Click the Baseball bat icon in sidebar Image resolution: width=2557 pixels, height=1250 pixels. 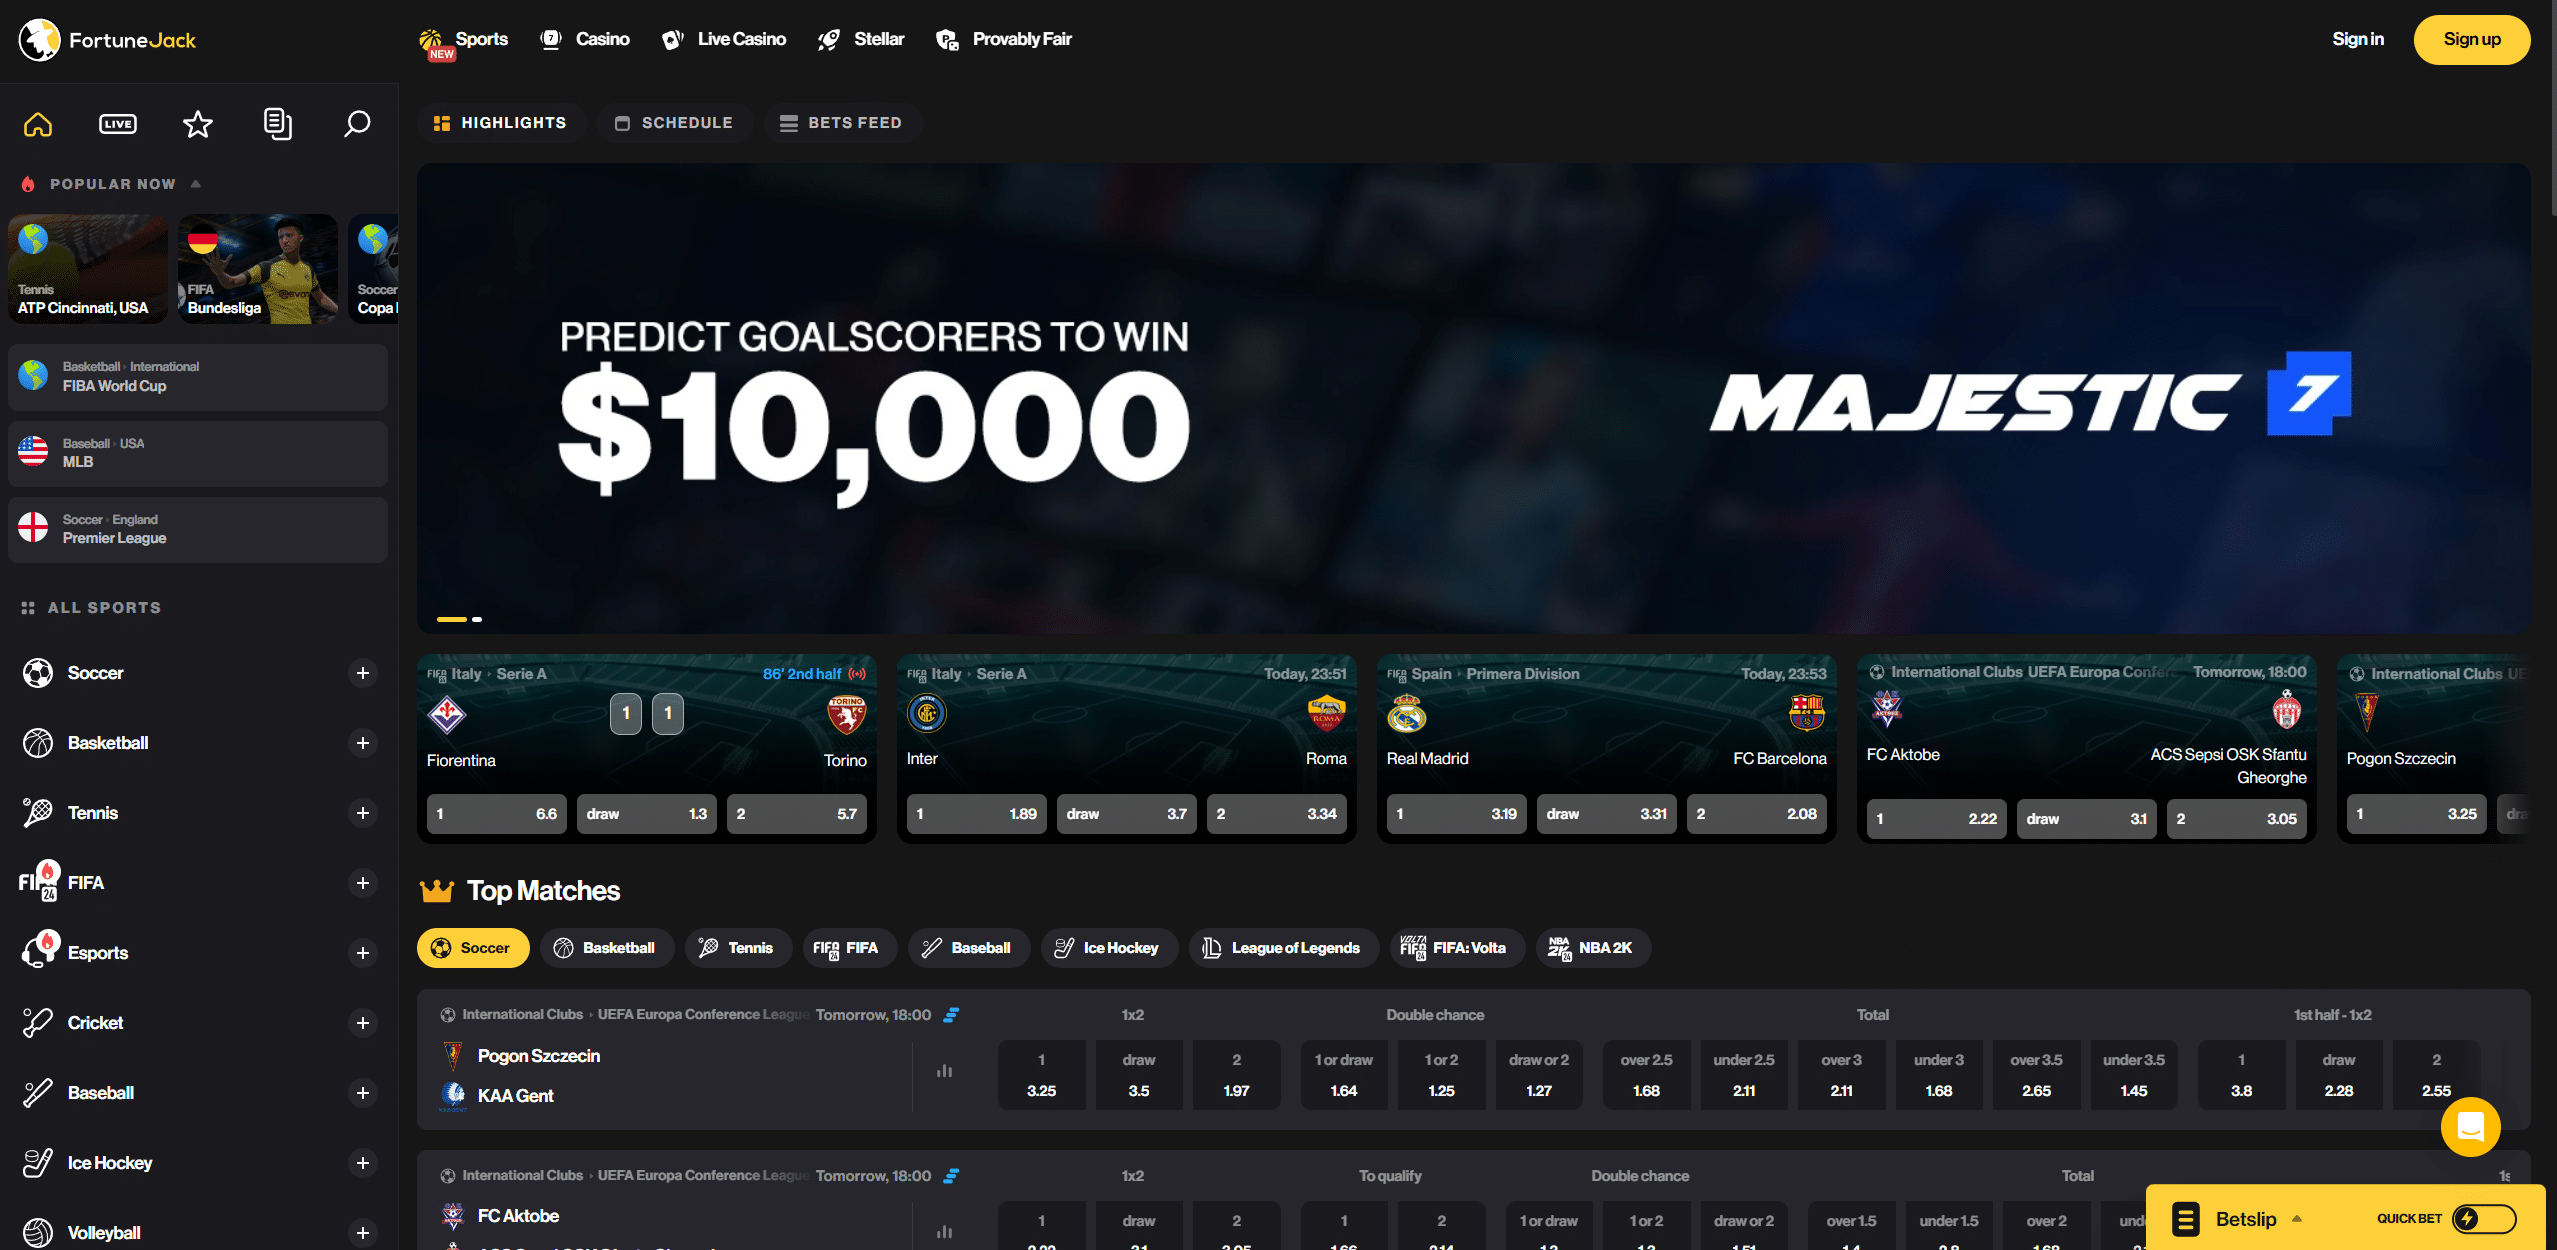tap(38, 1093)
